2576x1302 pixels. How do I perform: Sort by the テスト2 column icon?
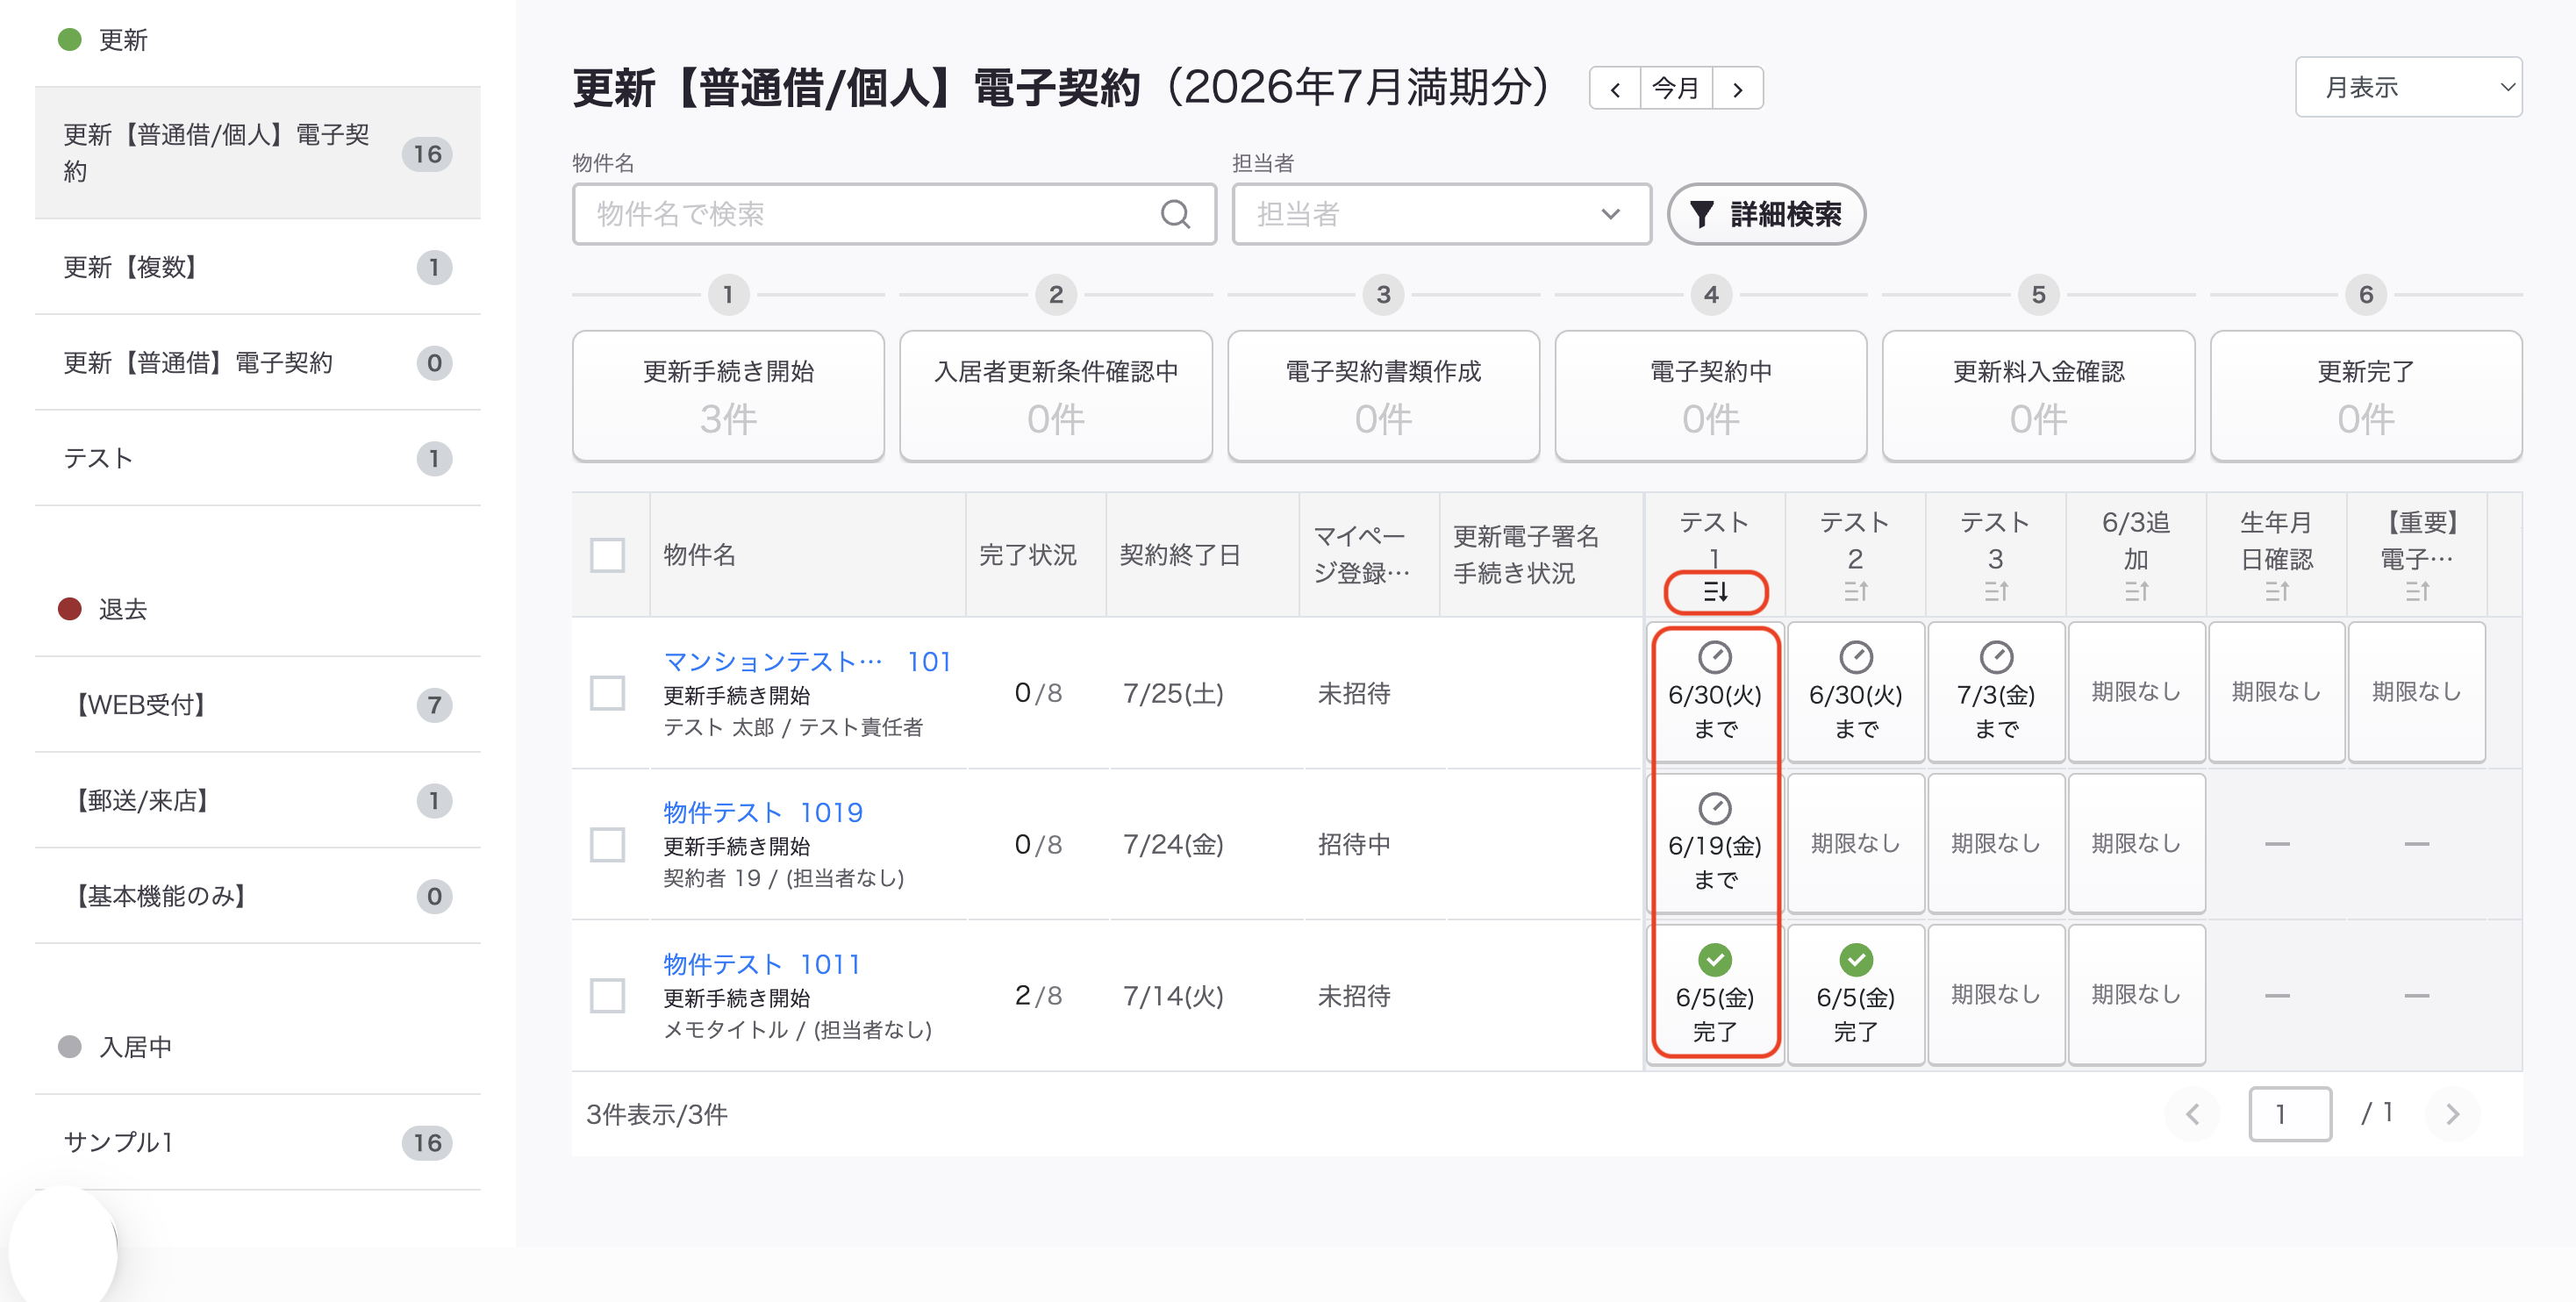pos(1855,592)
